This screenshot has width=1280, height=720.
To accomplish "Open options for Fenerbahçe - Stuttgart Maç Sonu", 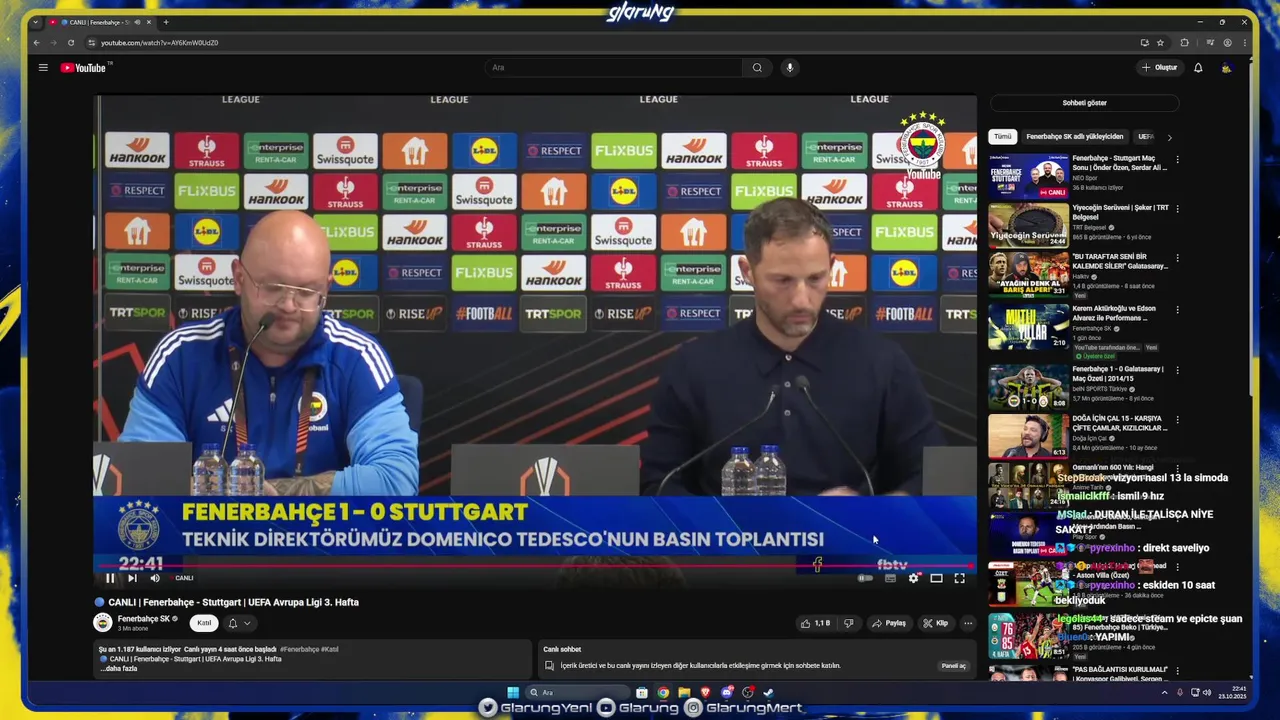I will coord(1177,160).
